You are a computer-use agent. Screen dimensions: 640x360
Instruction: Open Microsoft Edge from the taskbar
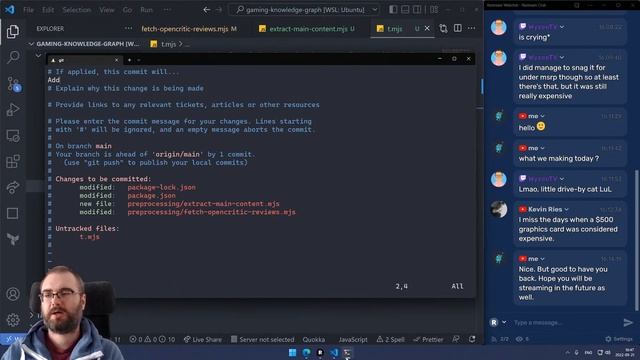pos(306,353)
